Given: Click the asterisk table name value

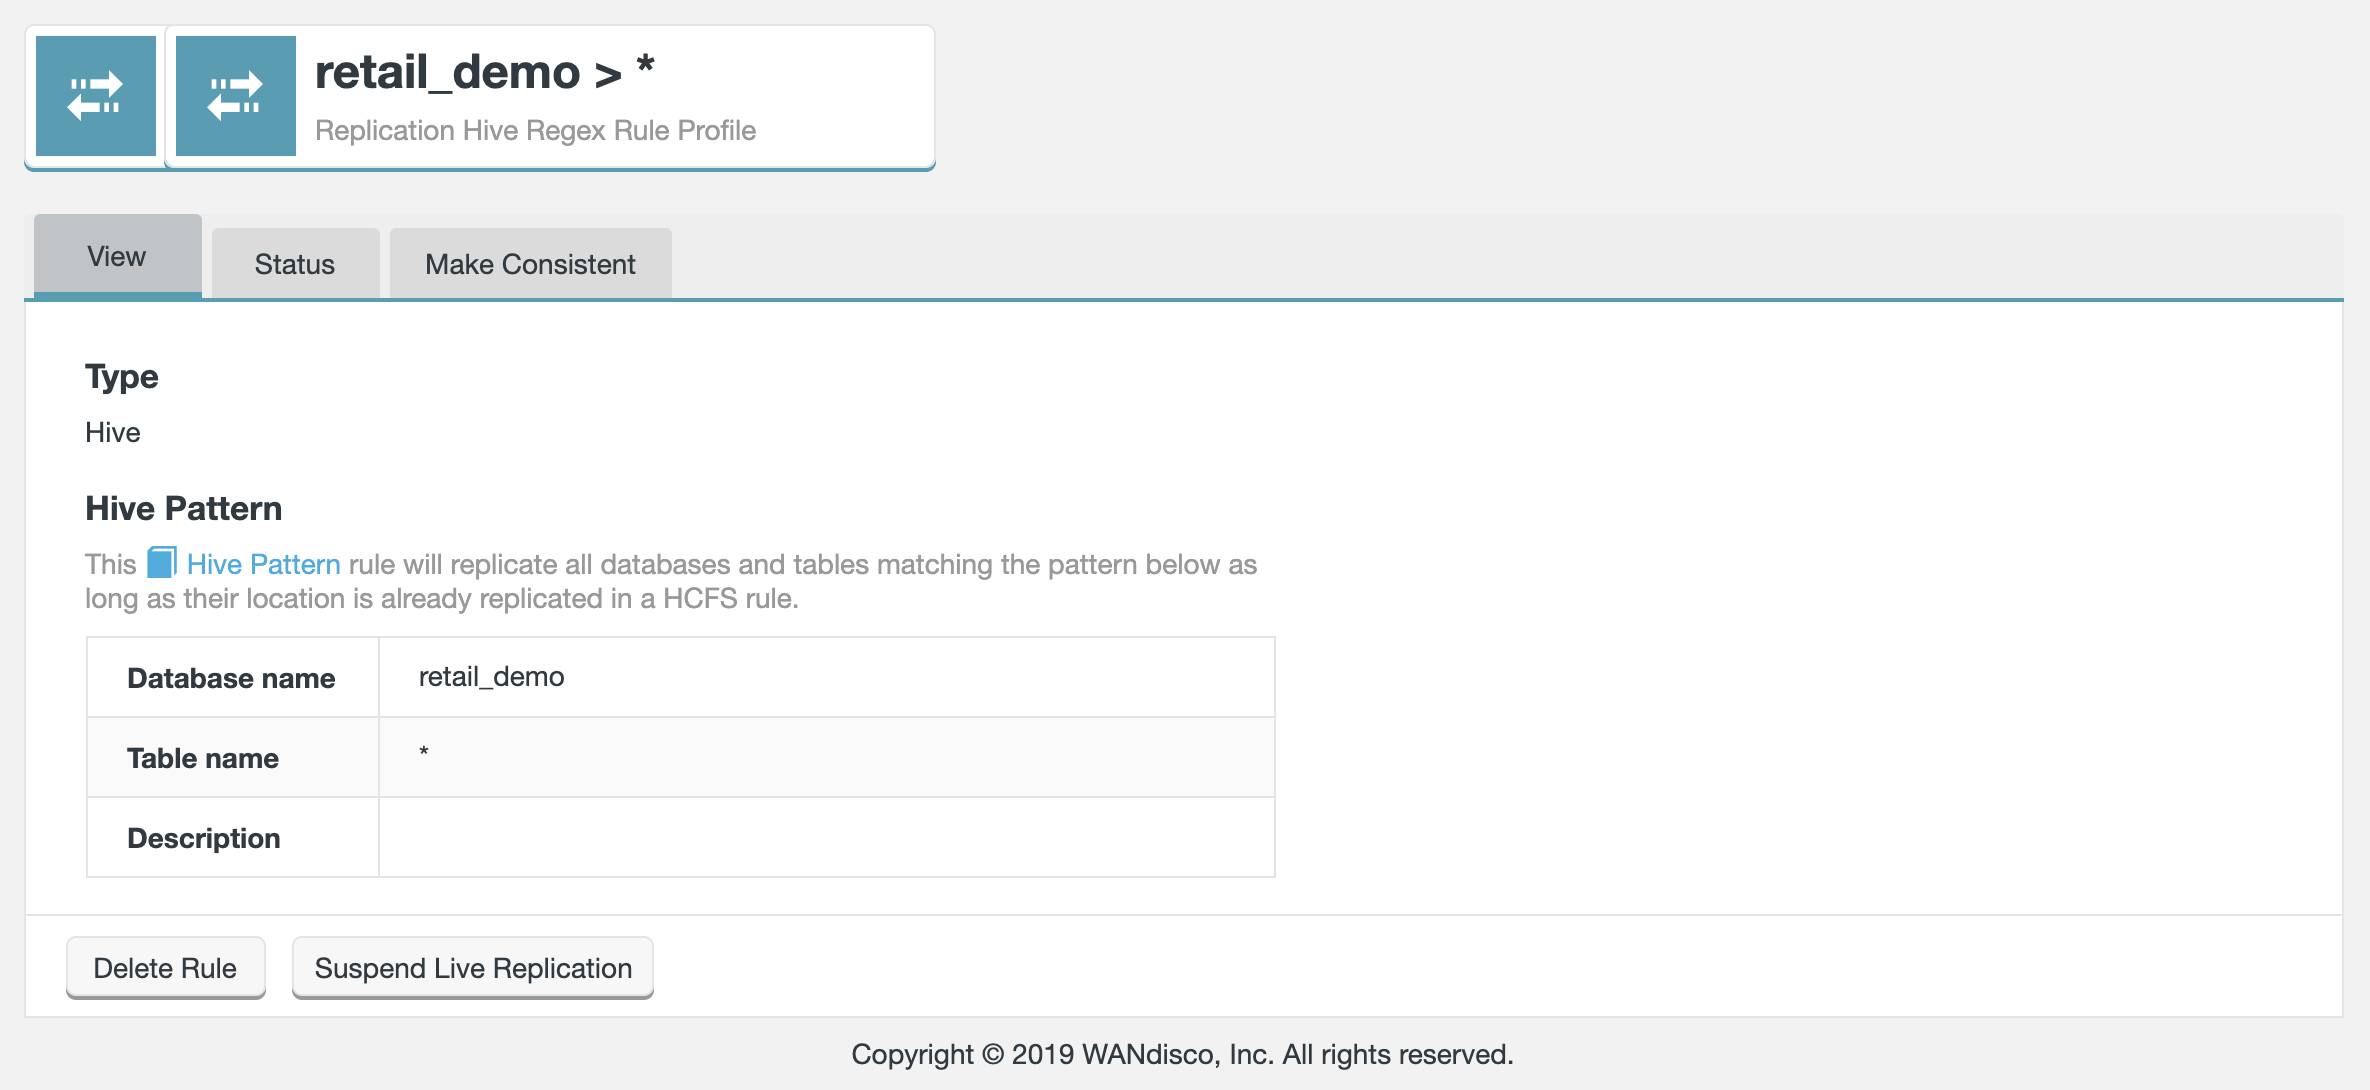Looking at the screenshot, I should coord(424,752).
